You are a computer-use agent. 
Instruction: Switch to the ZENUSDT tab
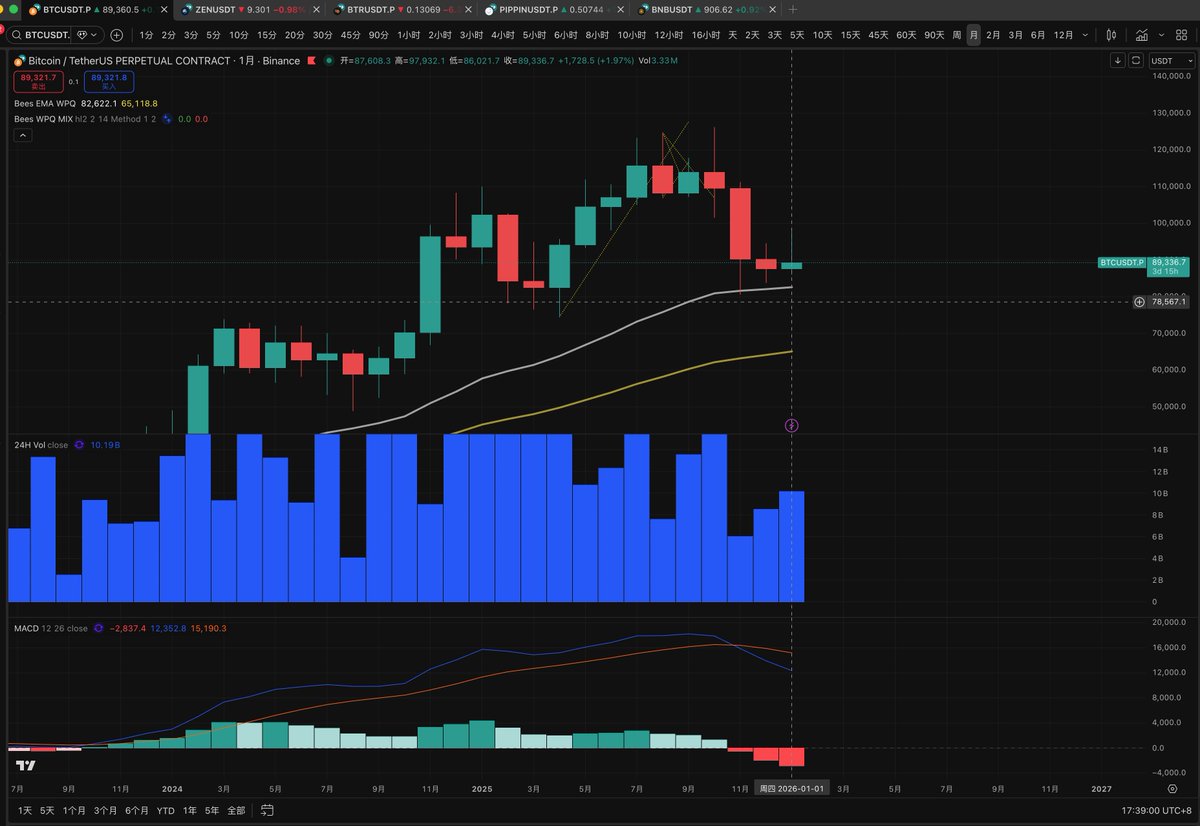(249, 9)
